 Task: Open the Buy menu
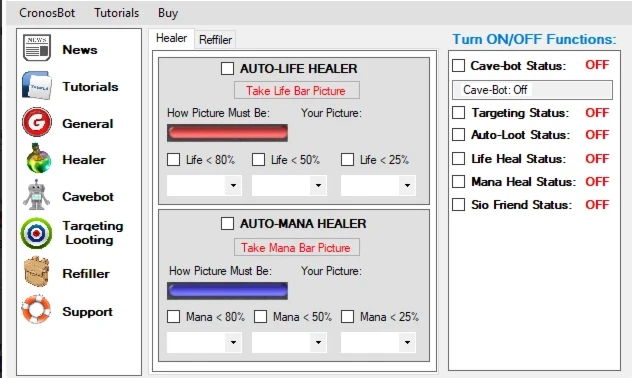tap(168, 13)
